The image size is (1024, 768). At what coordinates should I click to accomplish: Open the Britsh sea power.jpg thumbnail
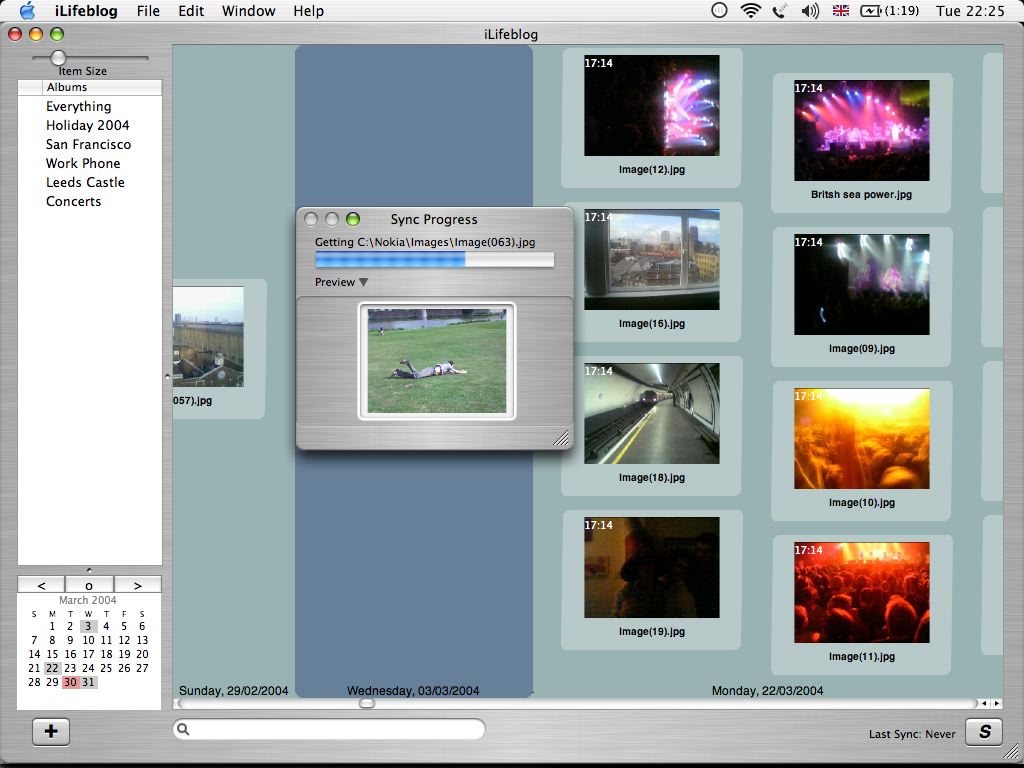click(861, 131)
